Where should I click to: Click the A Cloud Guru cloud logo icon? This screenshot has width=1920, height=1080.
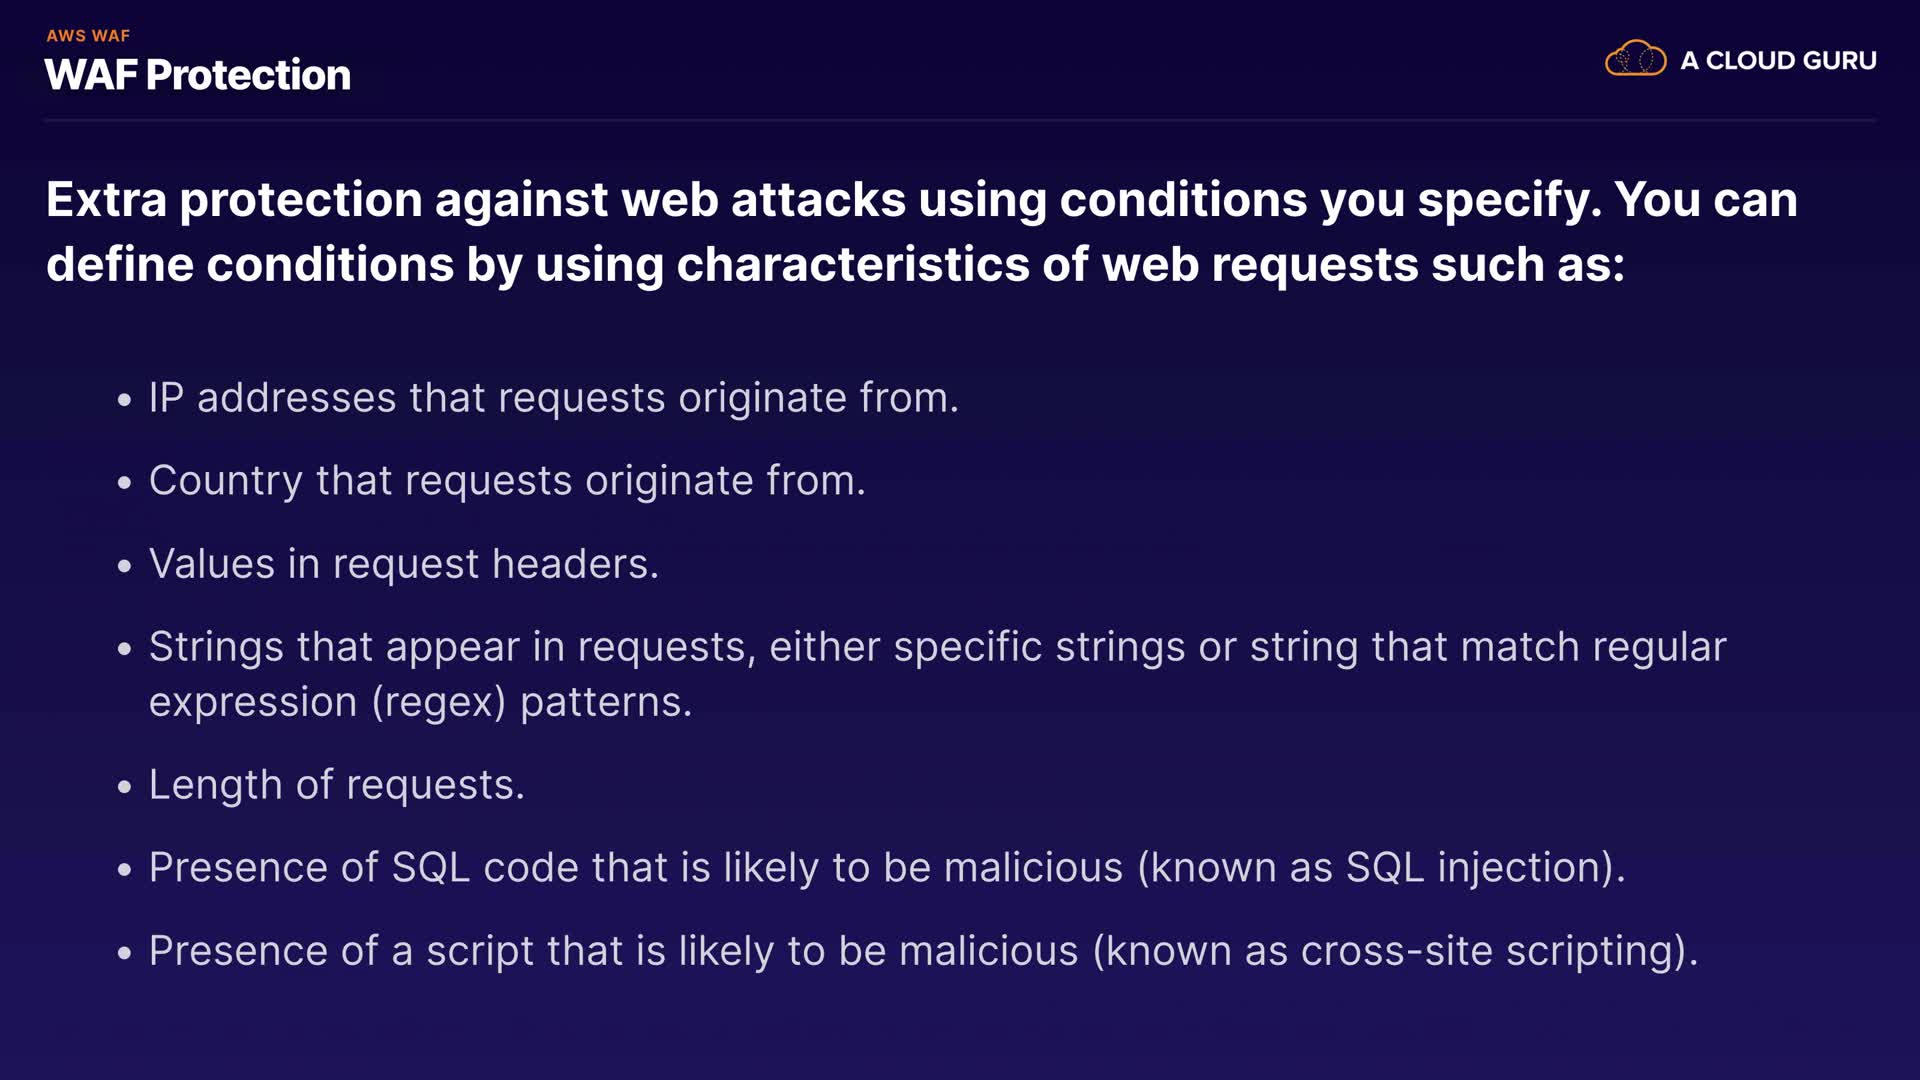pos(1635,59)
